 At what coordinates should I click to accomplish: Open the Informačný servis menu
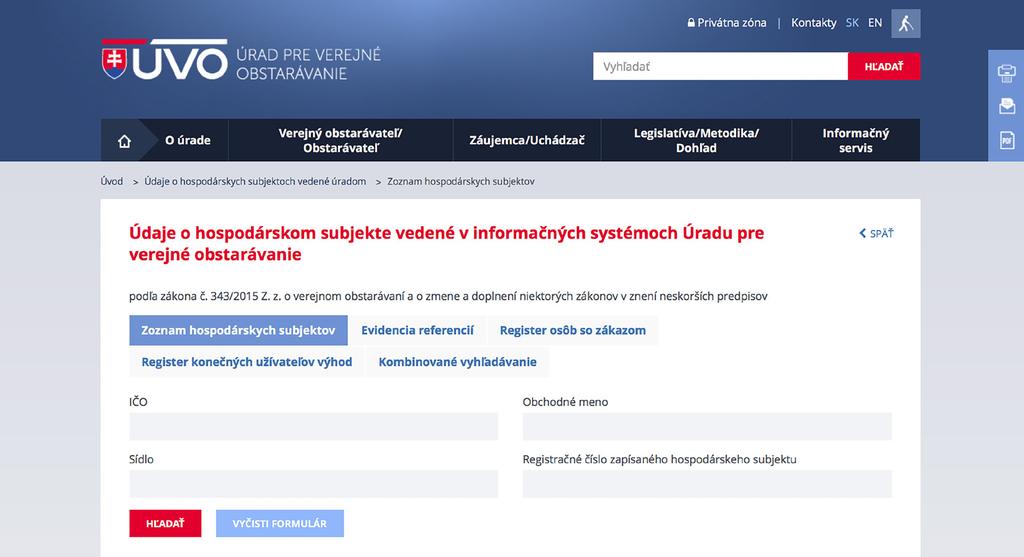point(856,140)
